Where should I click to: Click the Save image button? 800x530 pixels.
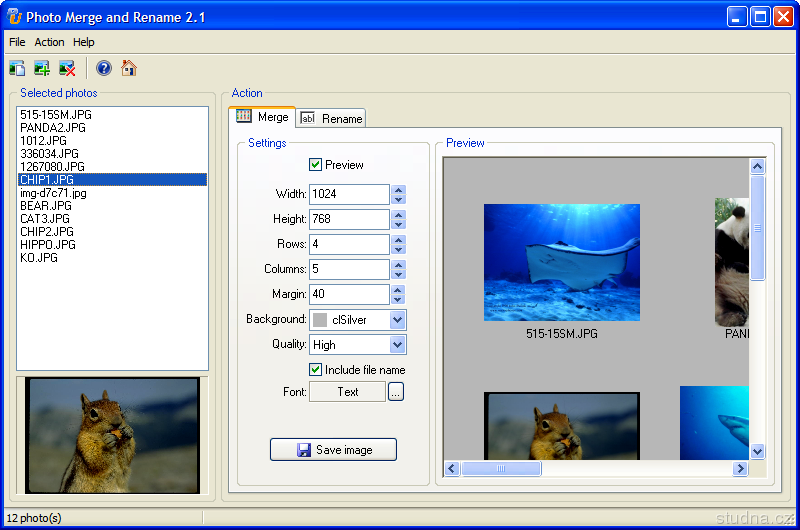(333, 449)
